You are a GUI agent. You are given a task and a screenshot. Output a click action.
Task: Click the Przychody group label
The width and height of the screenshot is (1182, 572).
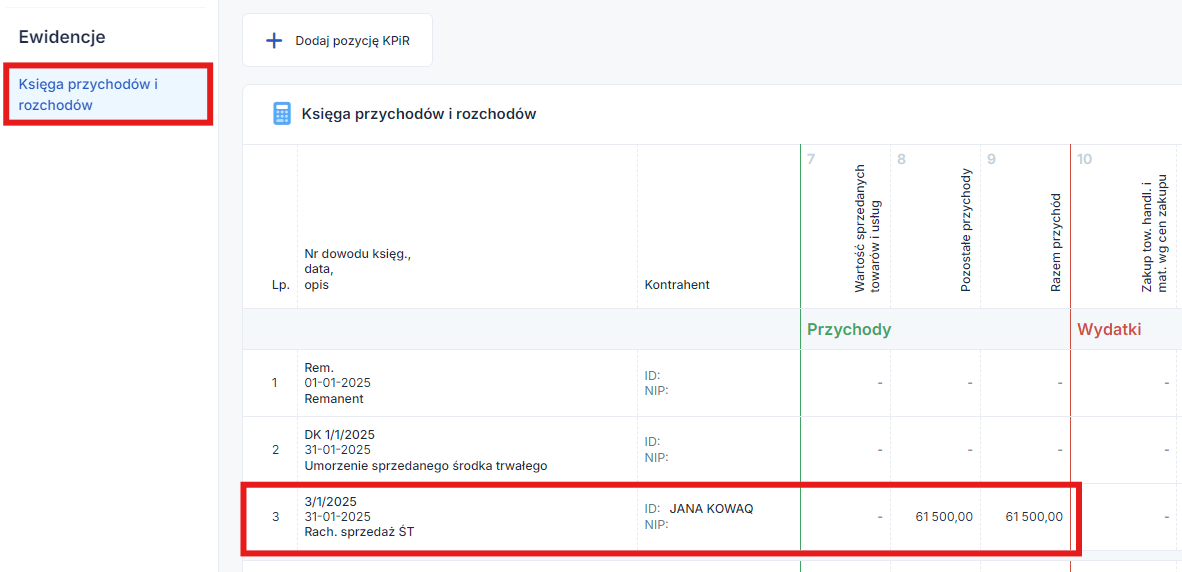tap(850, 329)
